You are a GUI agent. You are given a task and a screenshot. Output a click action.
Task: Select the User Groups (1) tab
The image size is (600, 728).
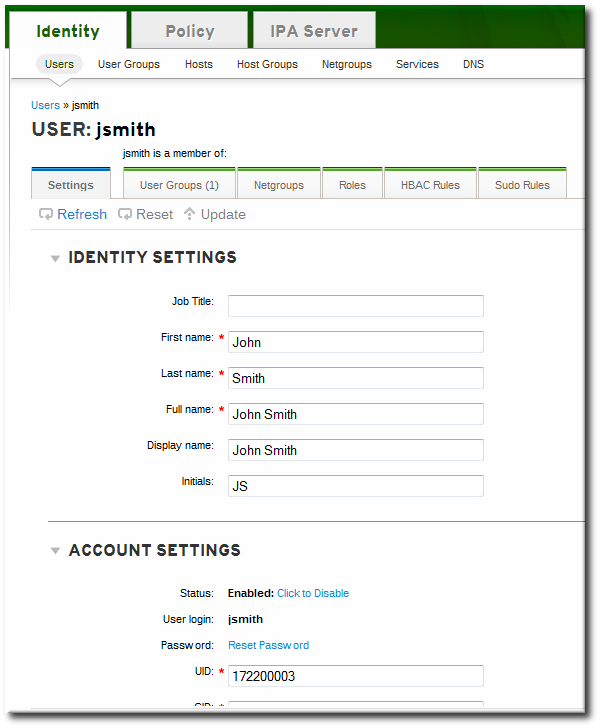coord(179,185)
